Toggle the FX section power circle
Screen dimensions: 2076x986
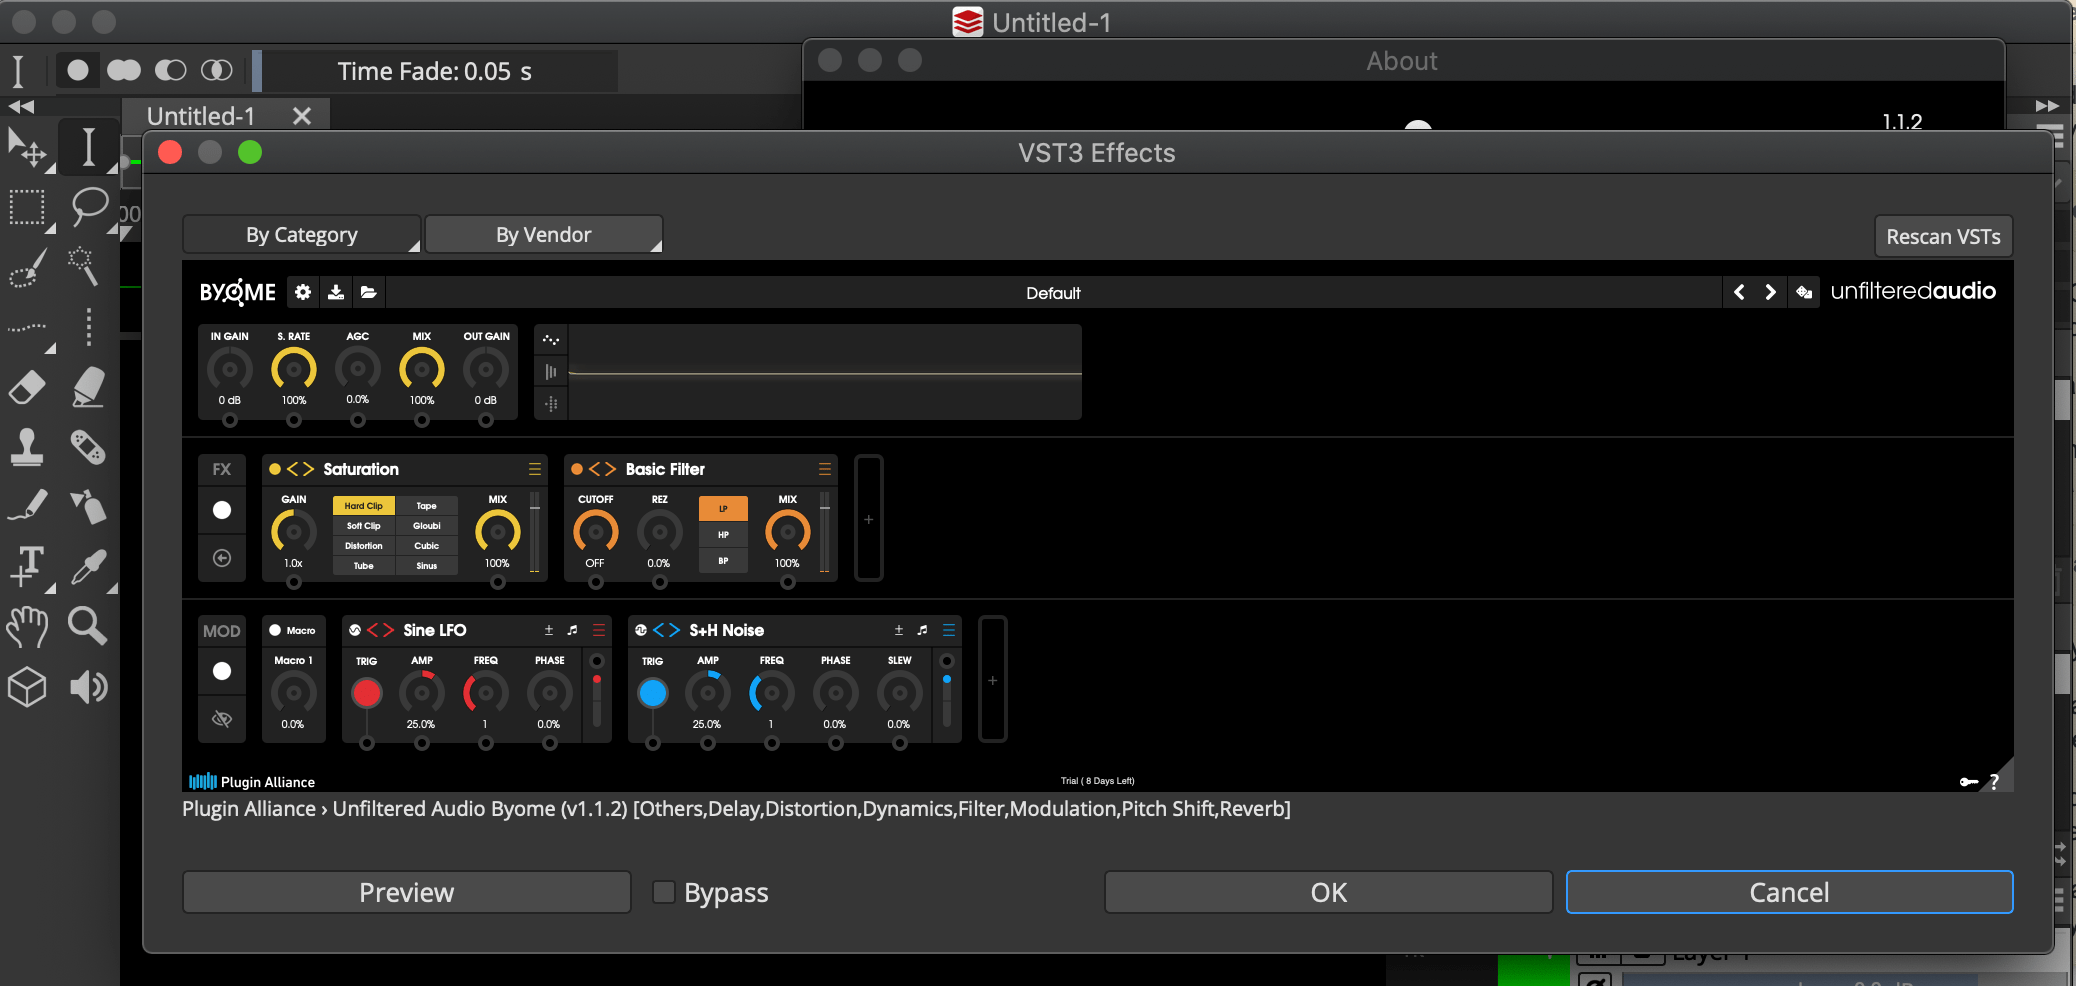pyautogui.click(x=222, y=510)
